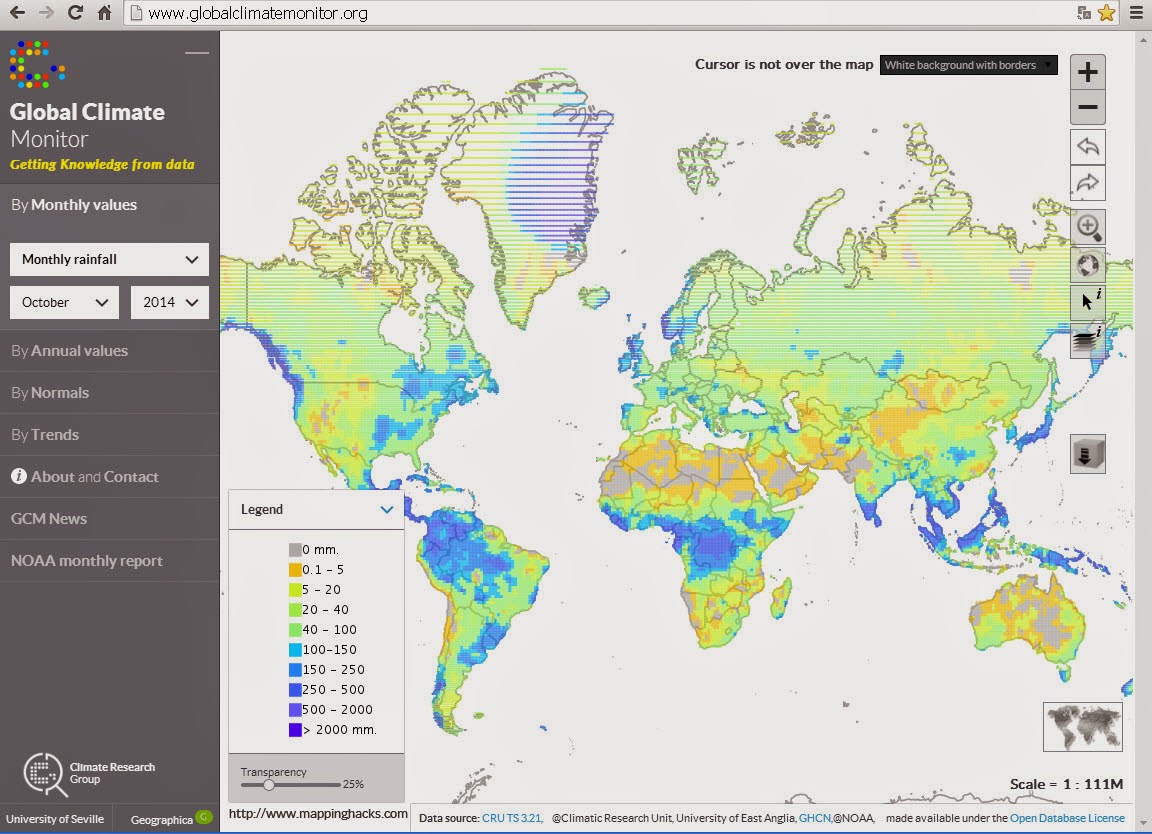Click the download export icon
The height and width of the screenshot is (834, 1152).
pos(1087,453)
